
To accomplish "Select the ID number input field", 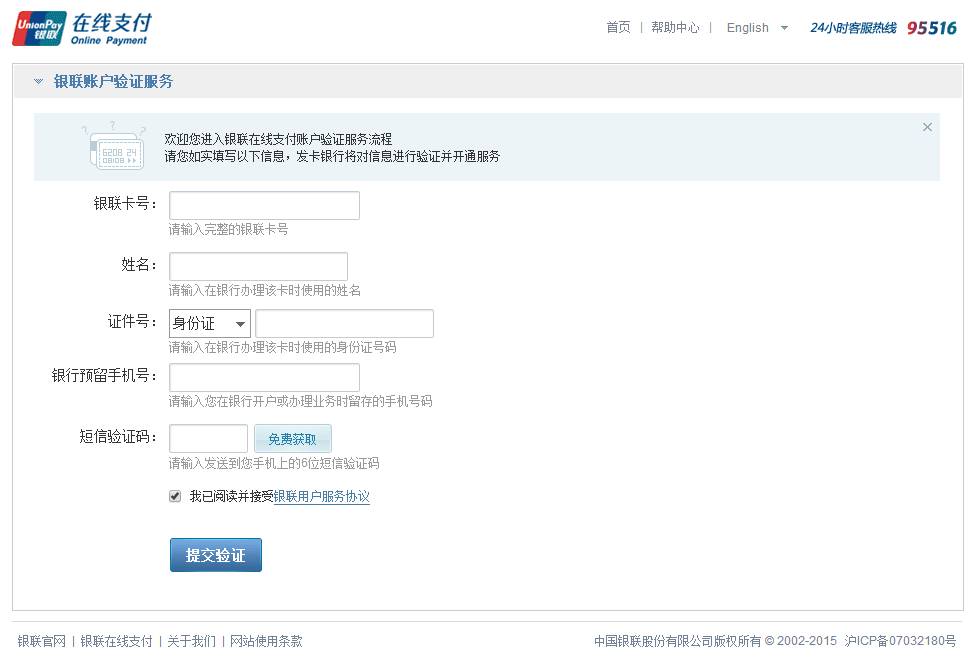I will point(344,323).
